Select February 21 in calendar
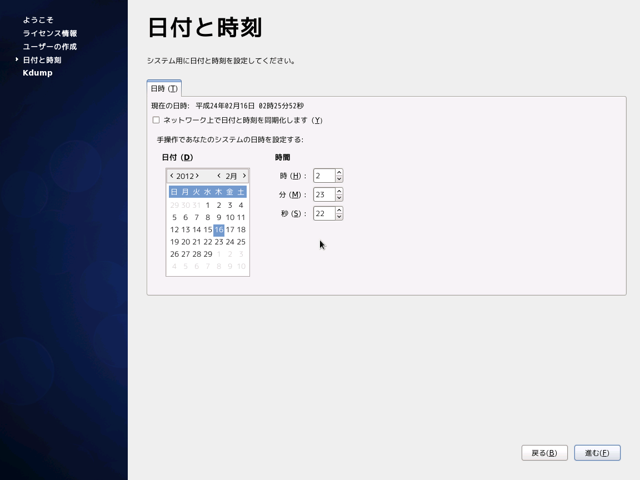The height and width of the screenshot is (480, 640). click(197, 242)
